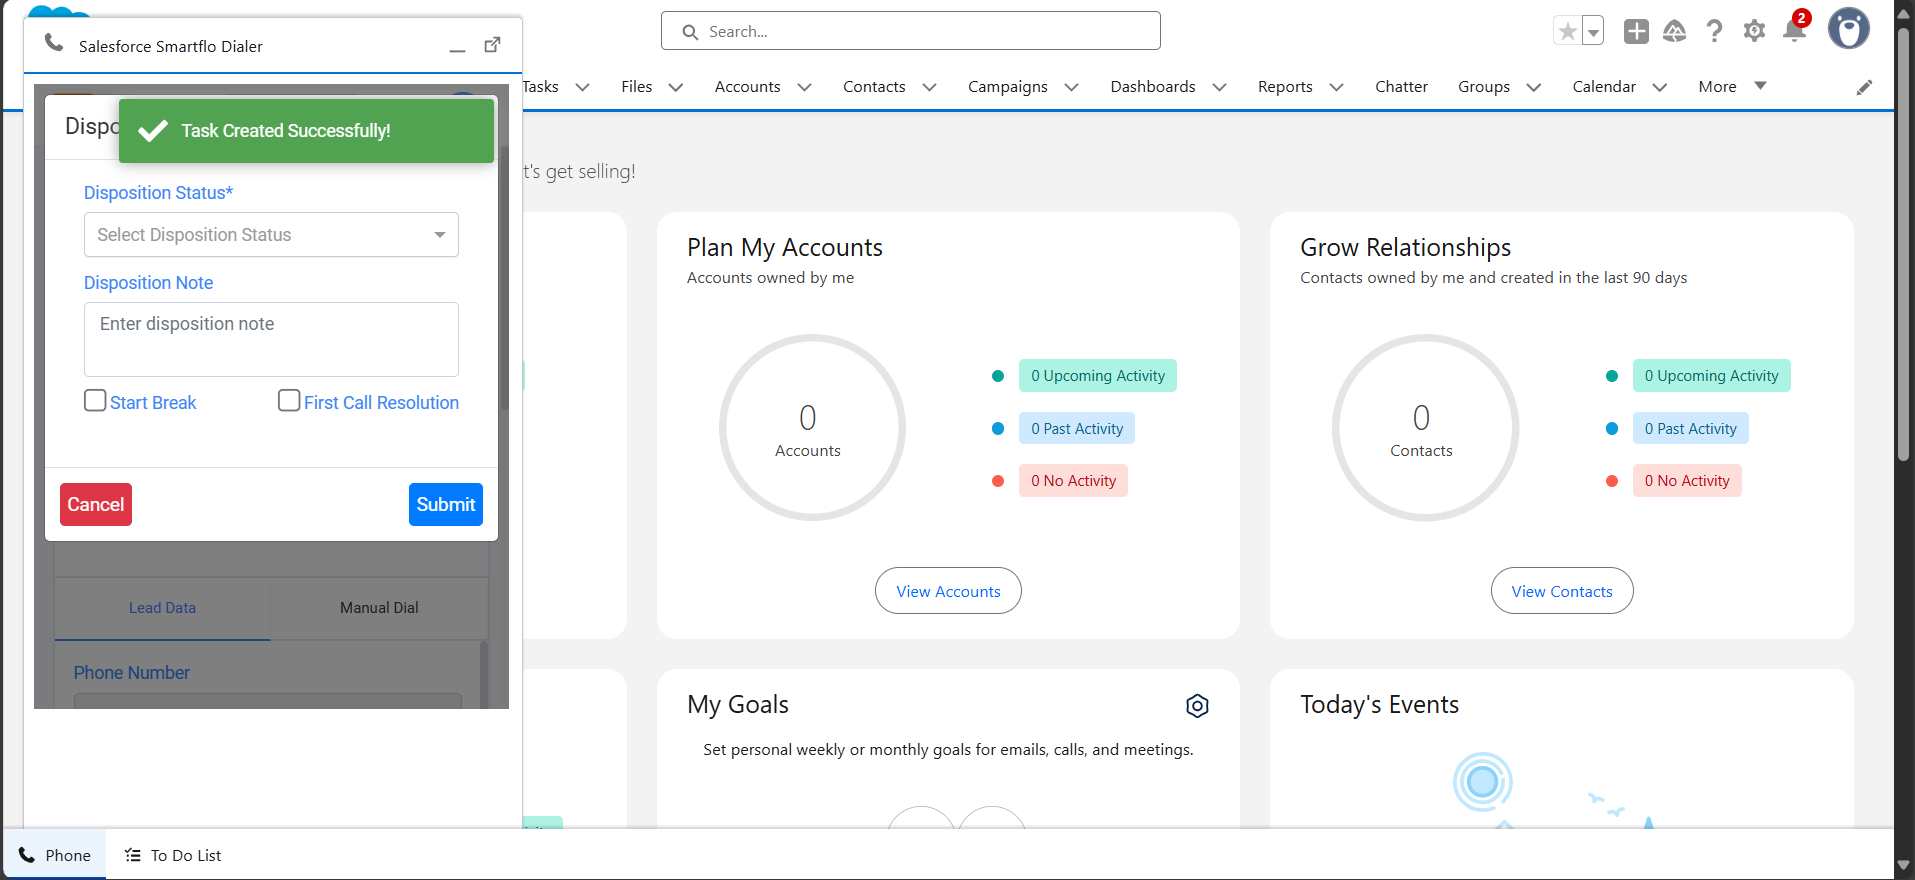Open the setup gear icon
The height and width of the screenshot is (880, 1915).
click(x=1754, y=31)
